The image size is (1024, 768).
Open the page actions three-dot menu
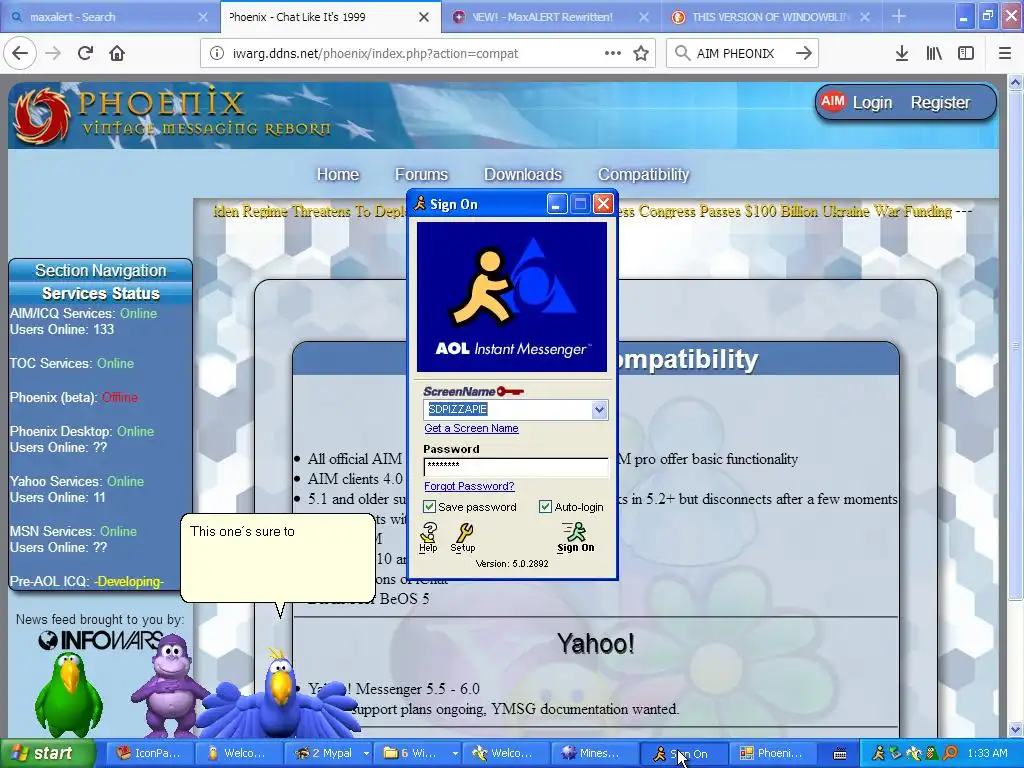click(613, 53)
